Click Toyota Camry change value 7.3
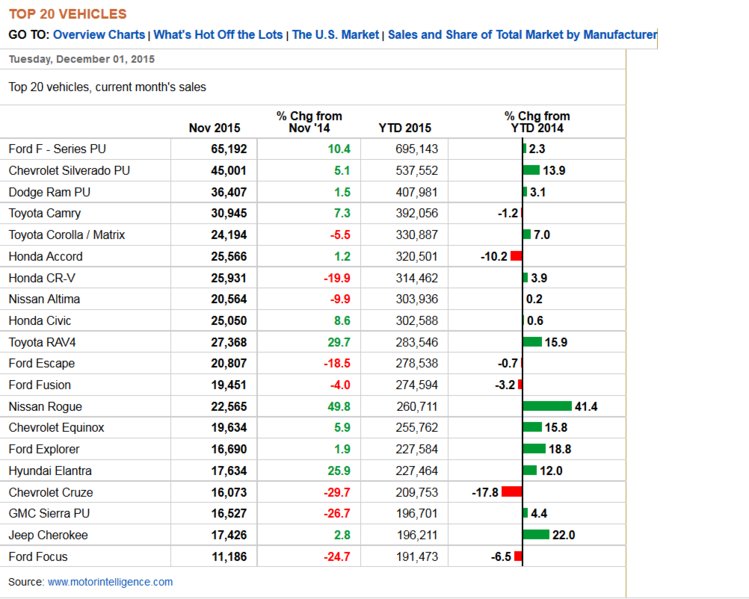This screenshot has height=599, width=749. [x=342, y=214]
